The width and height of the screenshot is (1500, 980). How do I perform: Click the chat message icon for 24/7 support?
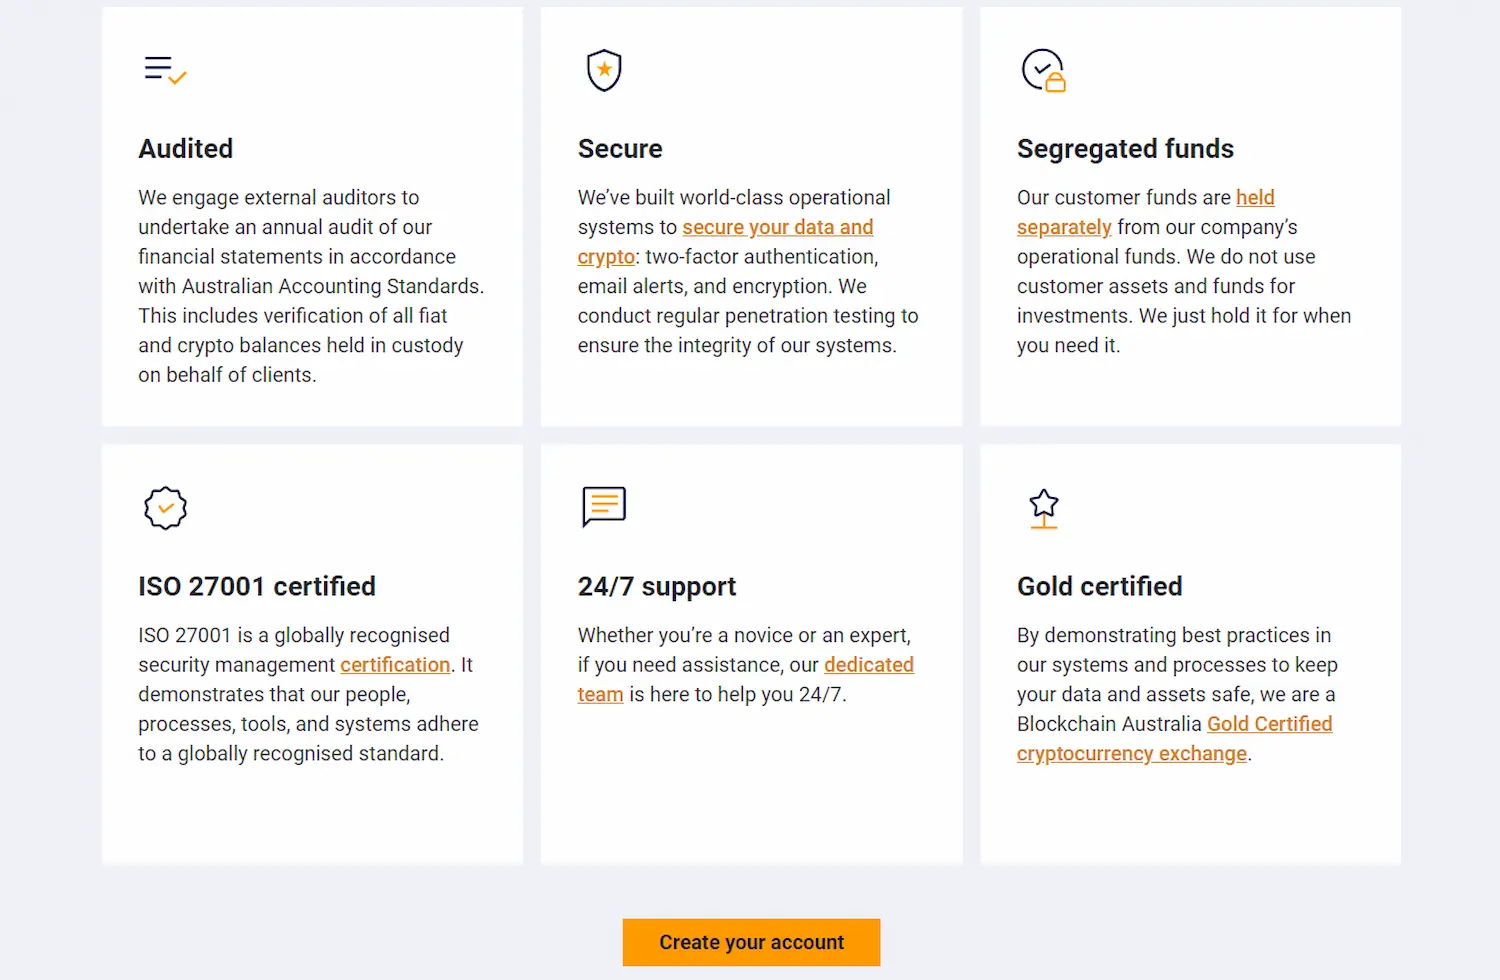(x=604, y=507)
